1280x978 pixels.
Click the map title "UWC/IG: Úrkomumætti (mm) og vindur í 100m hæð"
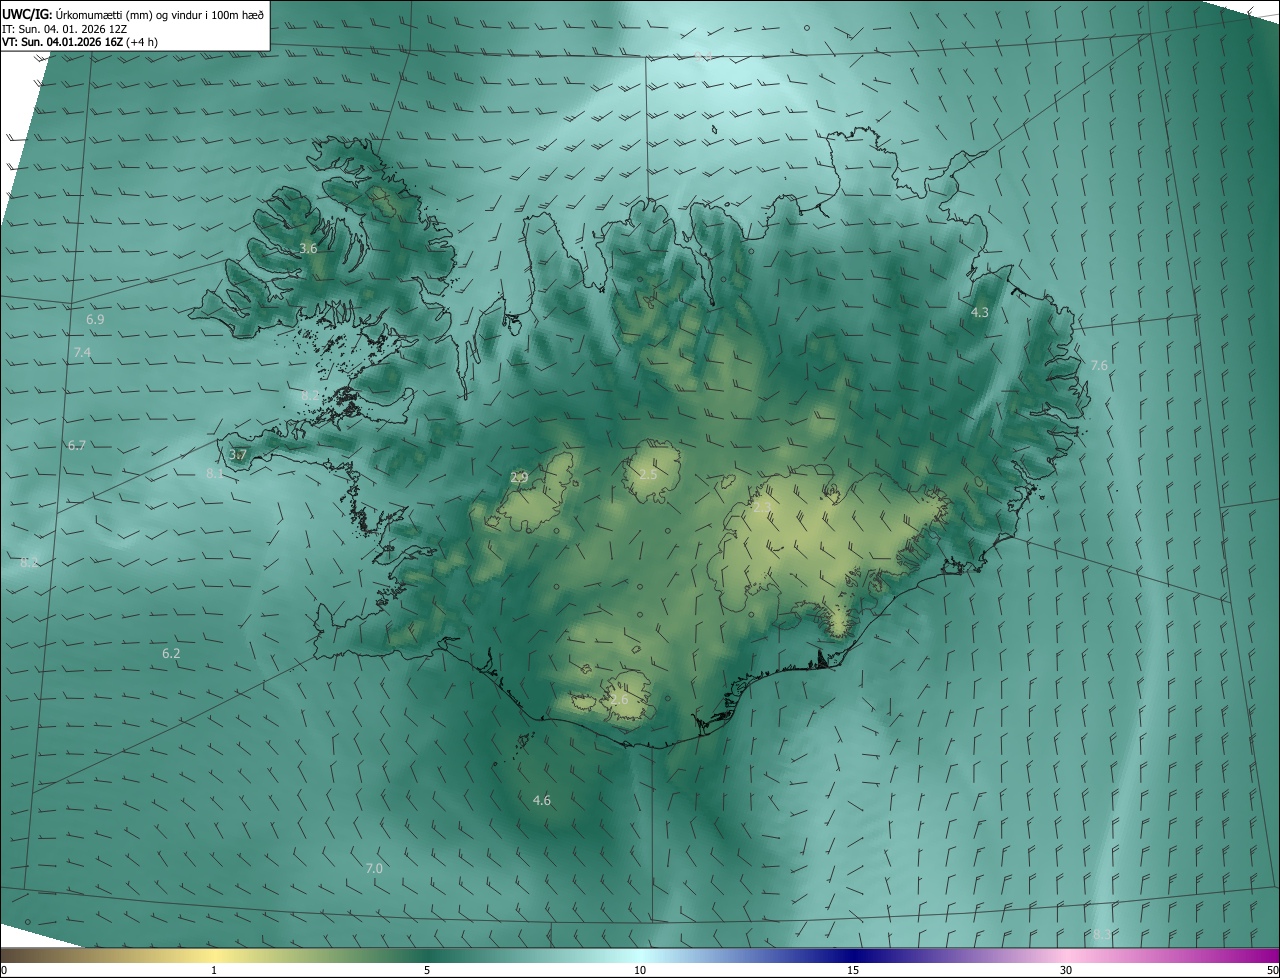point(133,14)
